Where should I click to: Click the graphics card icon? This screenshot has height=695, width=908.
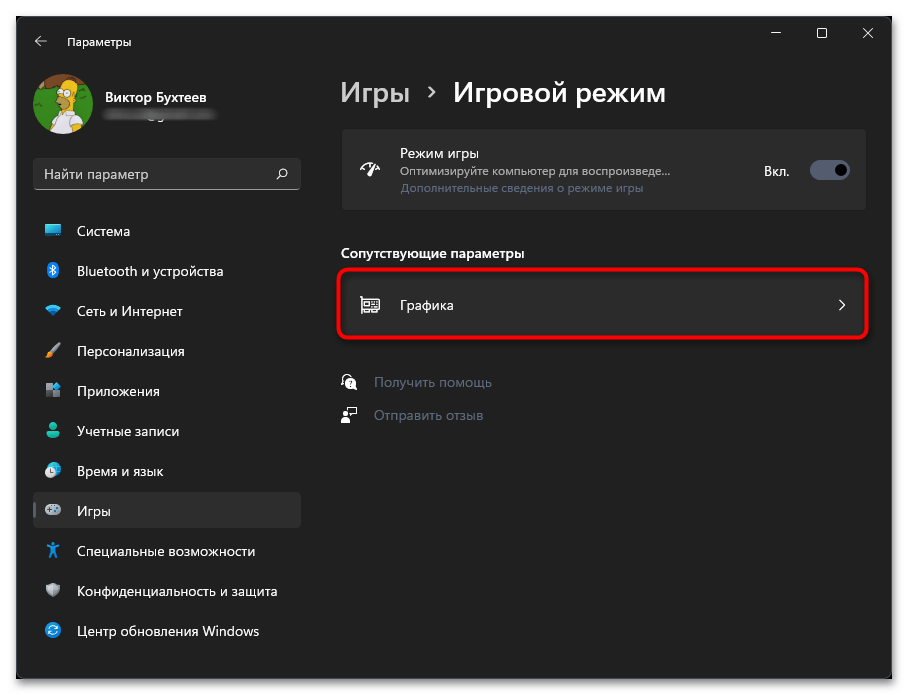point(370,305)
